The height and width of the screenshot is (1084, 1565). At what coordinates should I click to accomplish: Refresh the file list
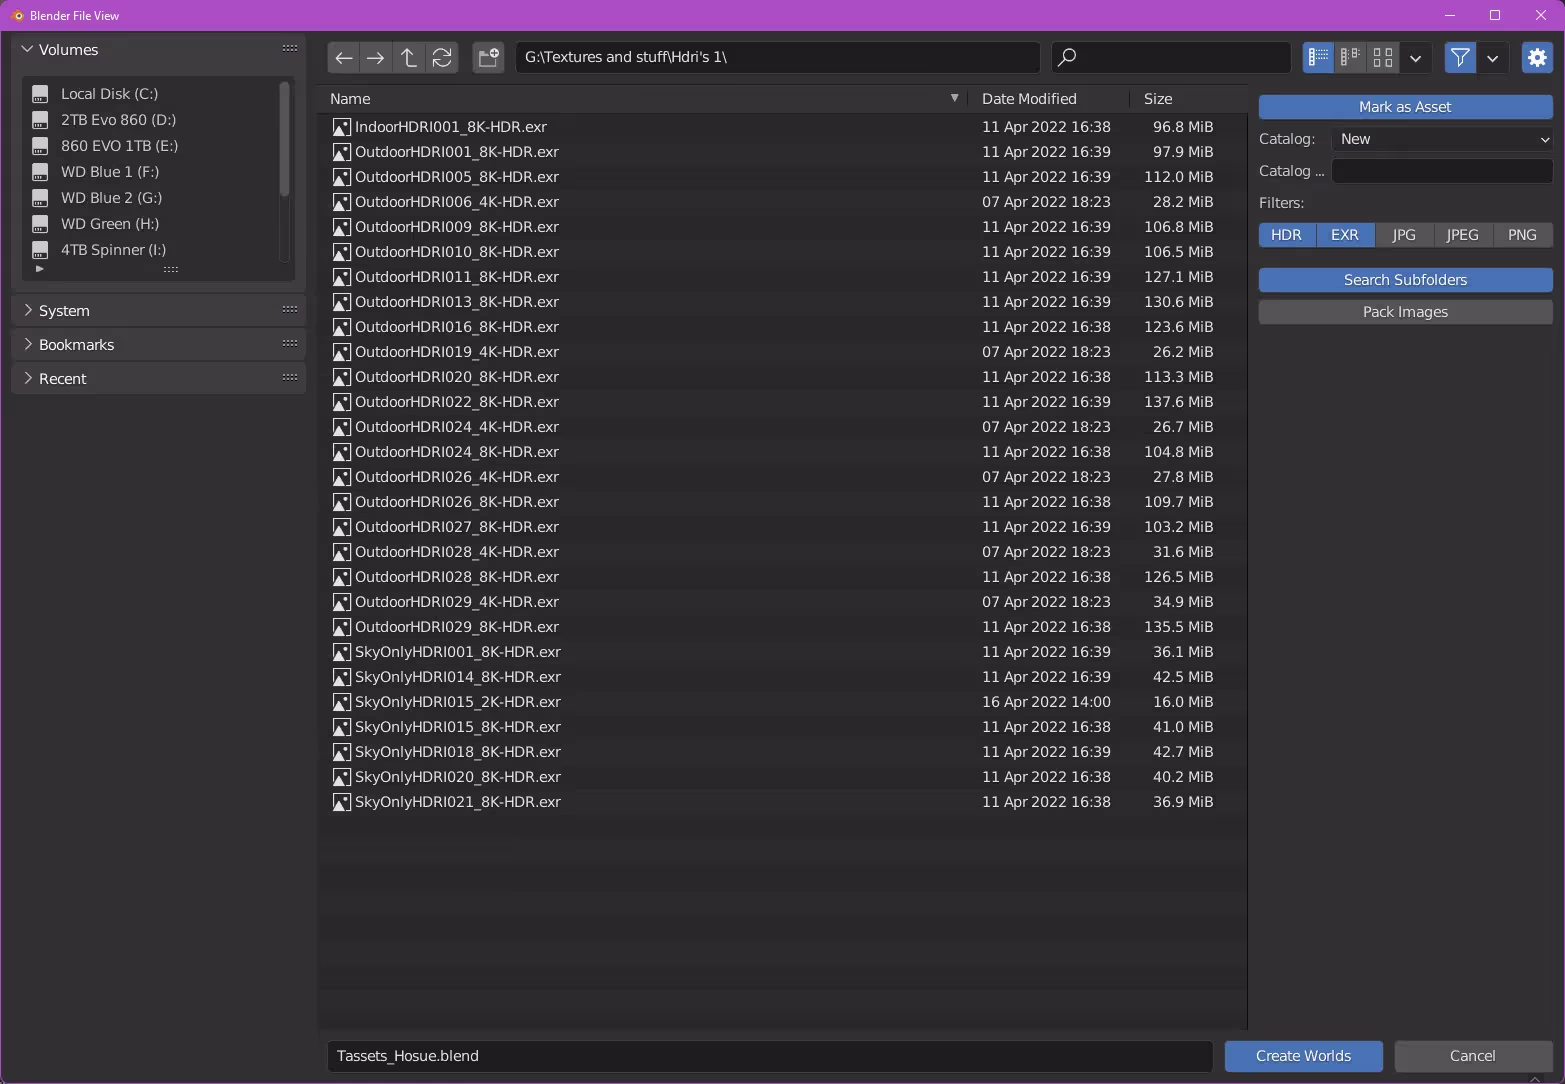[442, 58]
